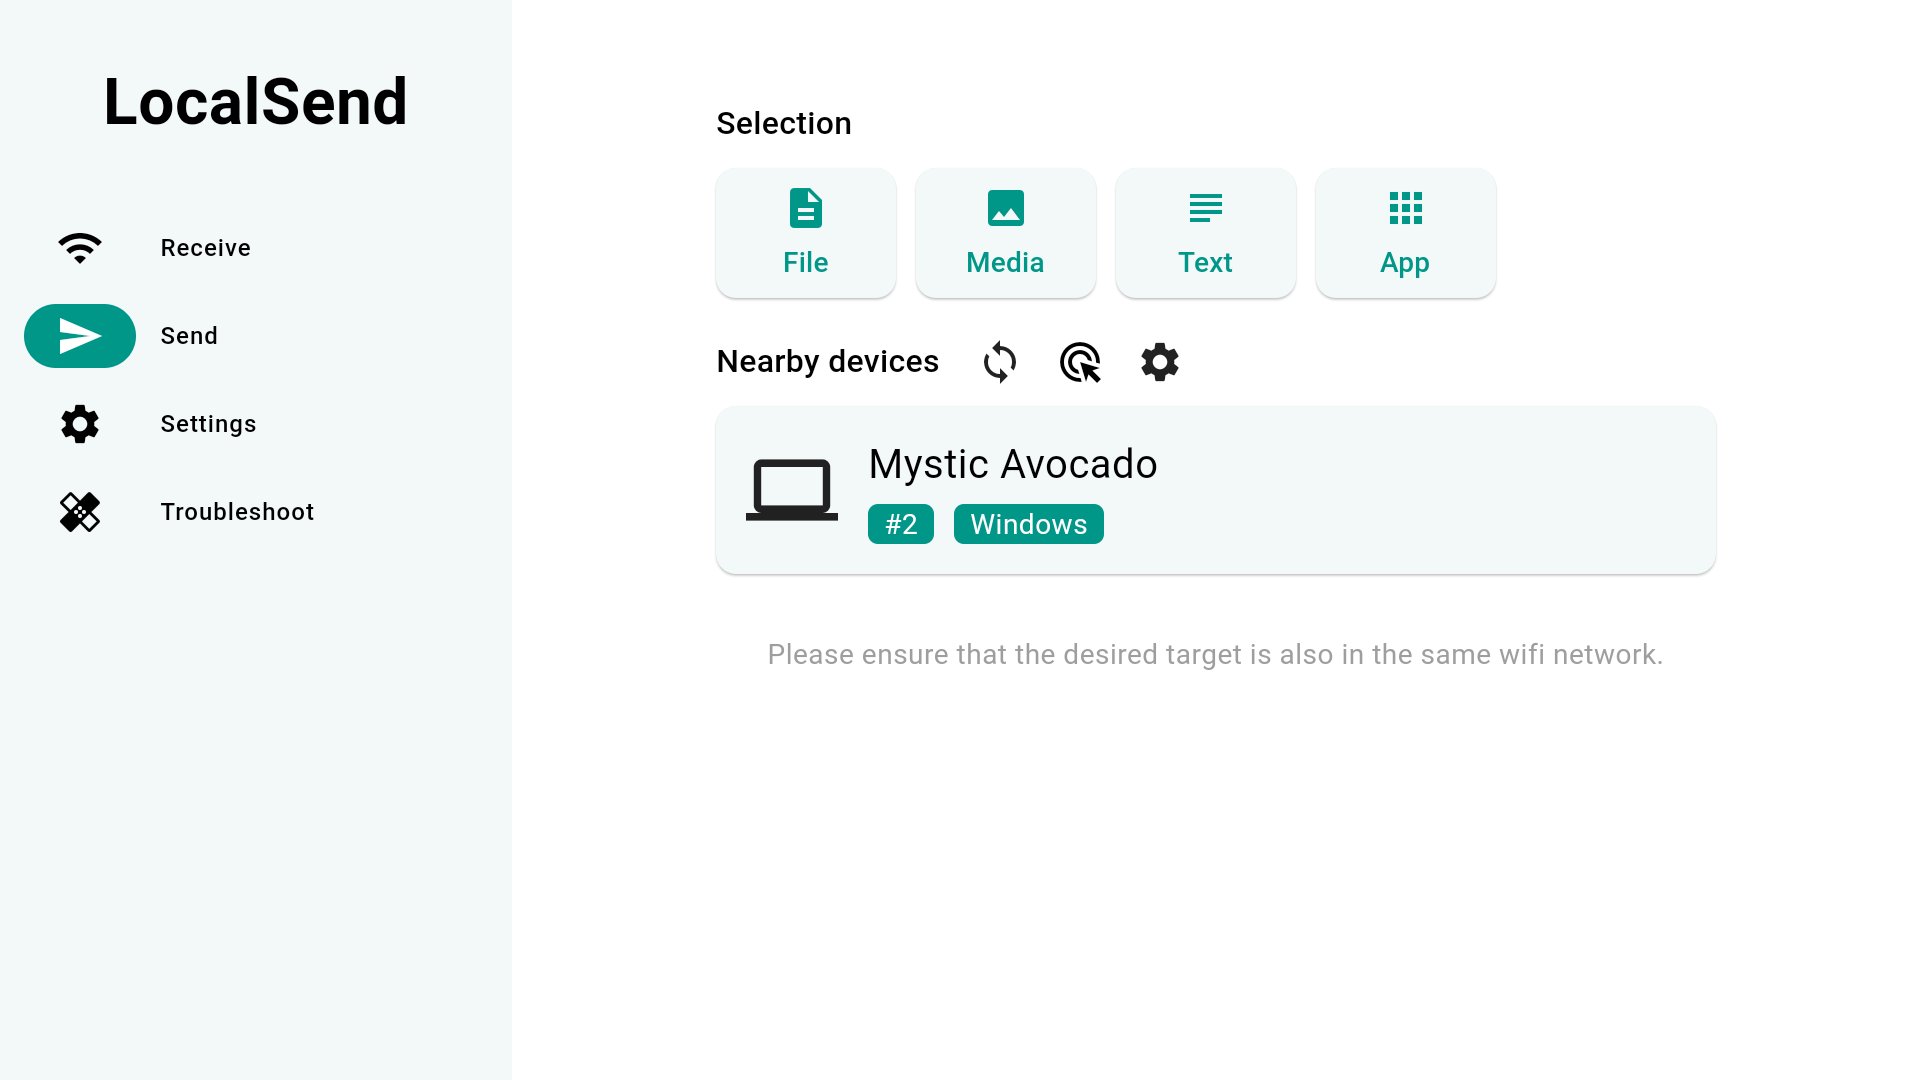
Task: Click the Send paper-plane icon in the sidebar
Action: tap(79, 336)
